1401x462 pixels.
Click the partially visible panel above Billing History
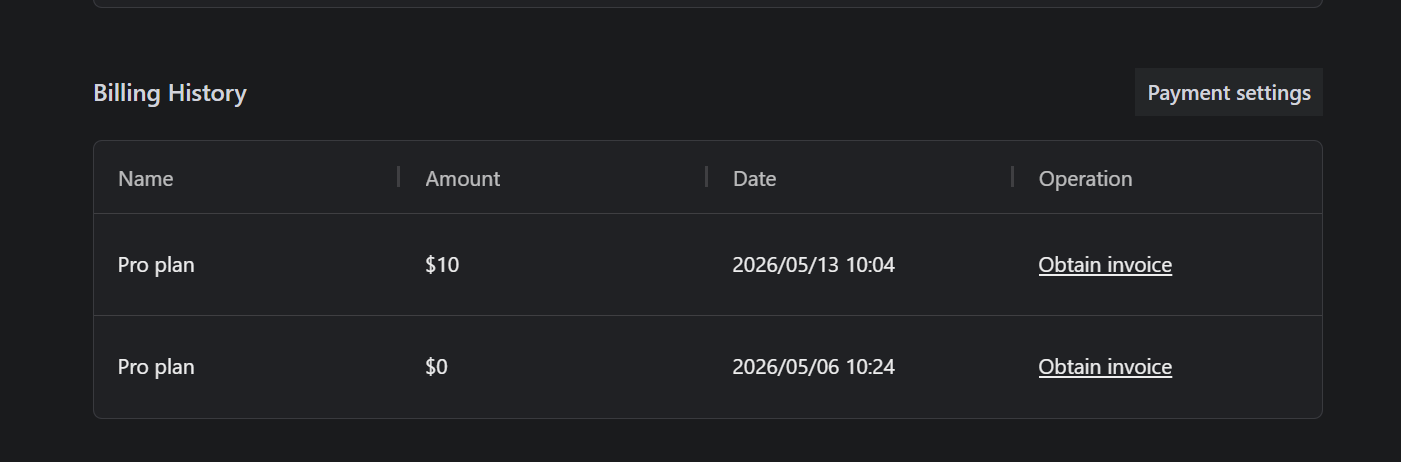tap(708, 3)
